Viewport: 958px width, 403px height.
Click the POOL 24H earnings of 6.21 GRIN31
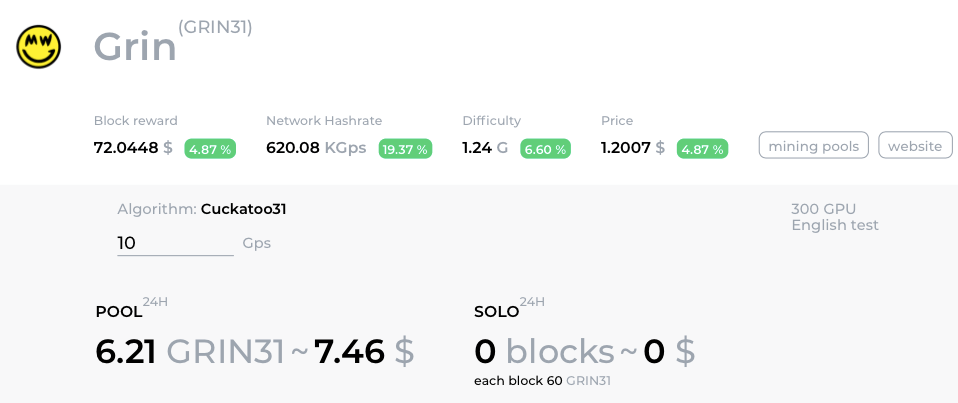point(190,351)
